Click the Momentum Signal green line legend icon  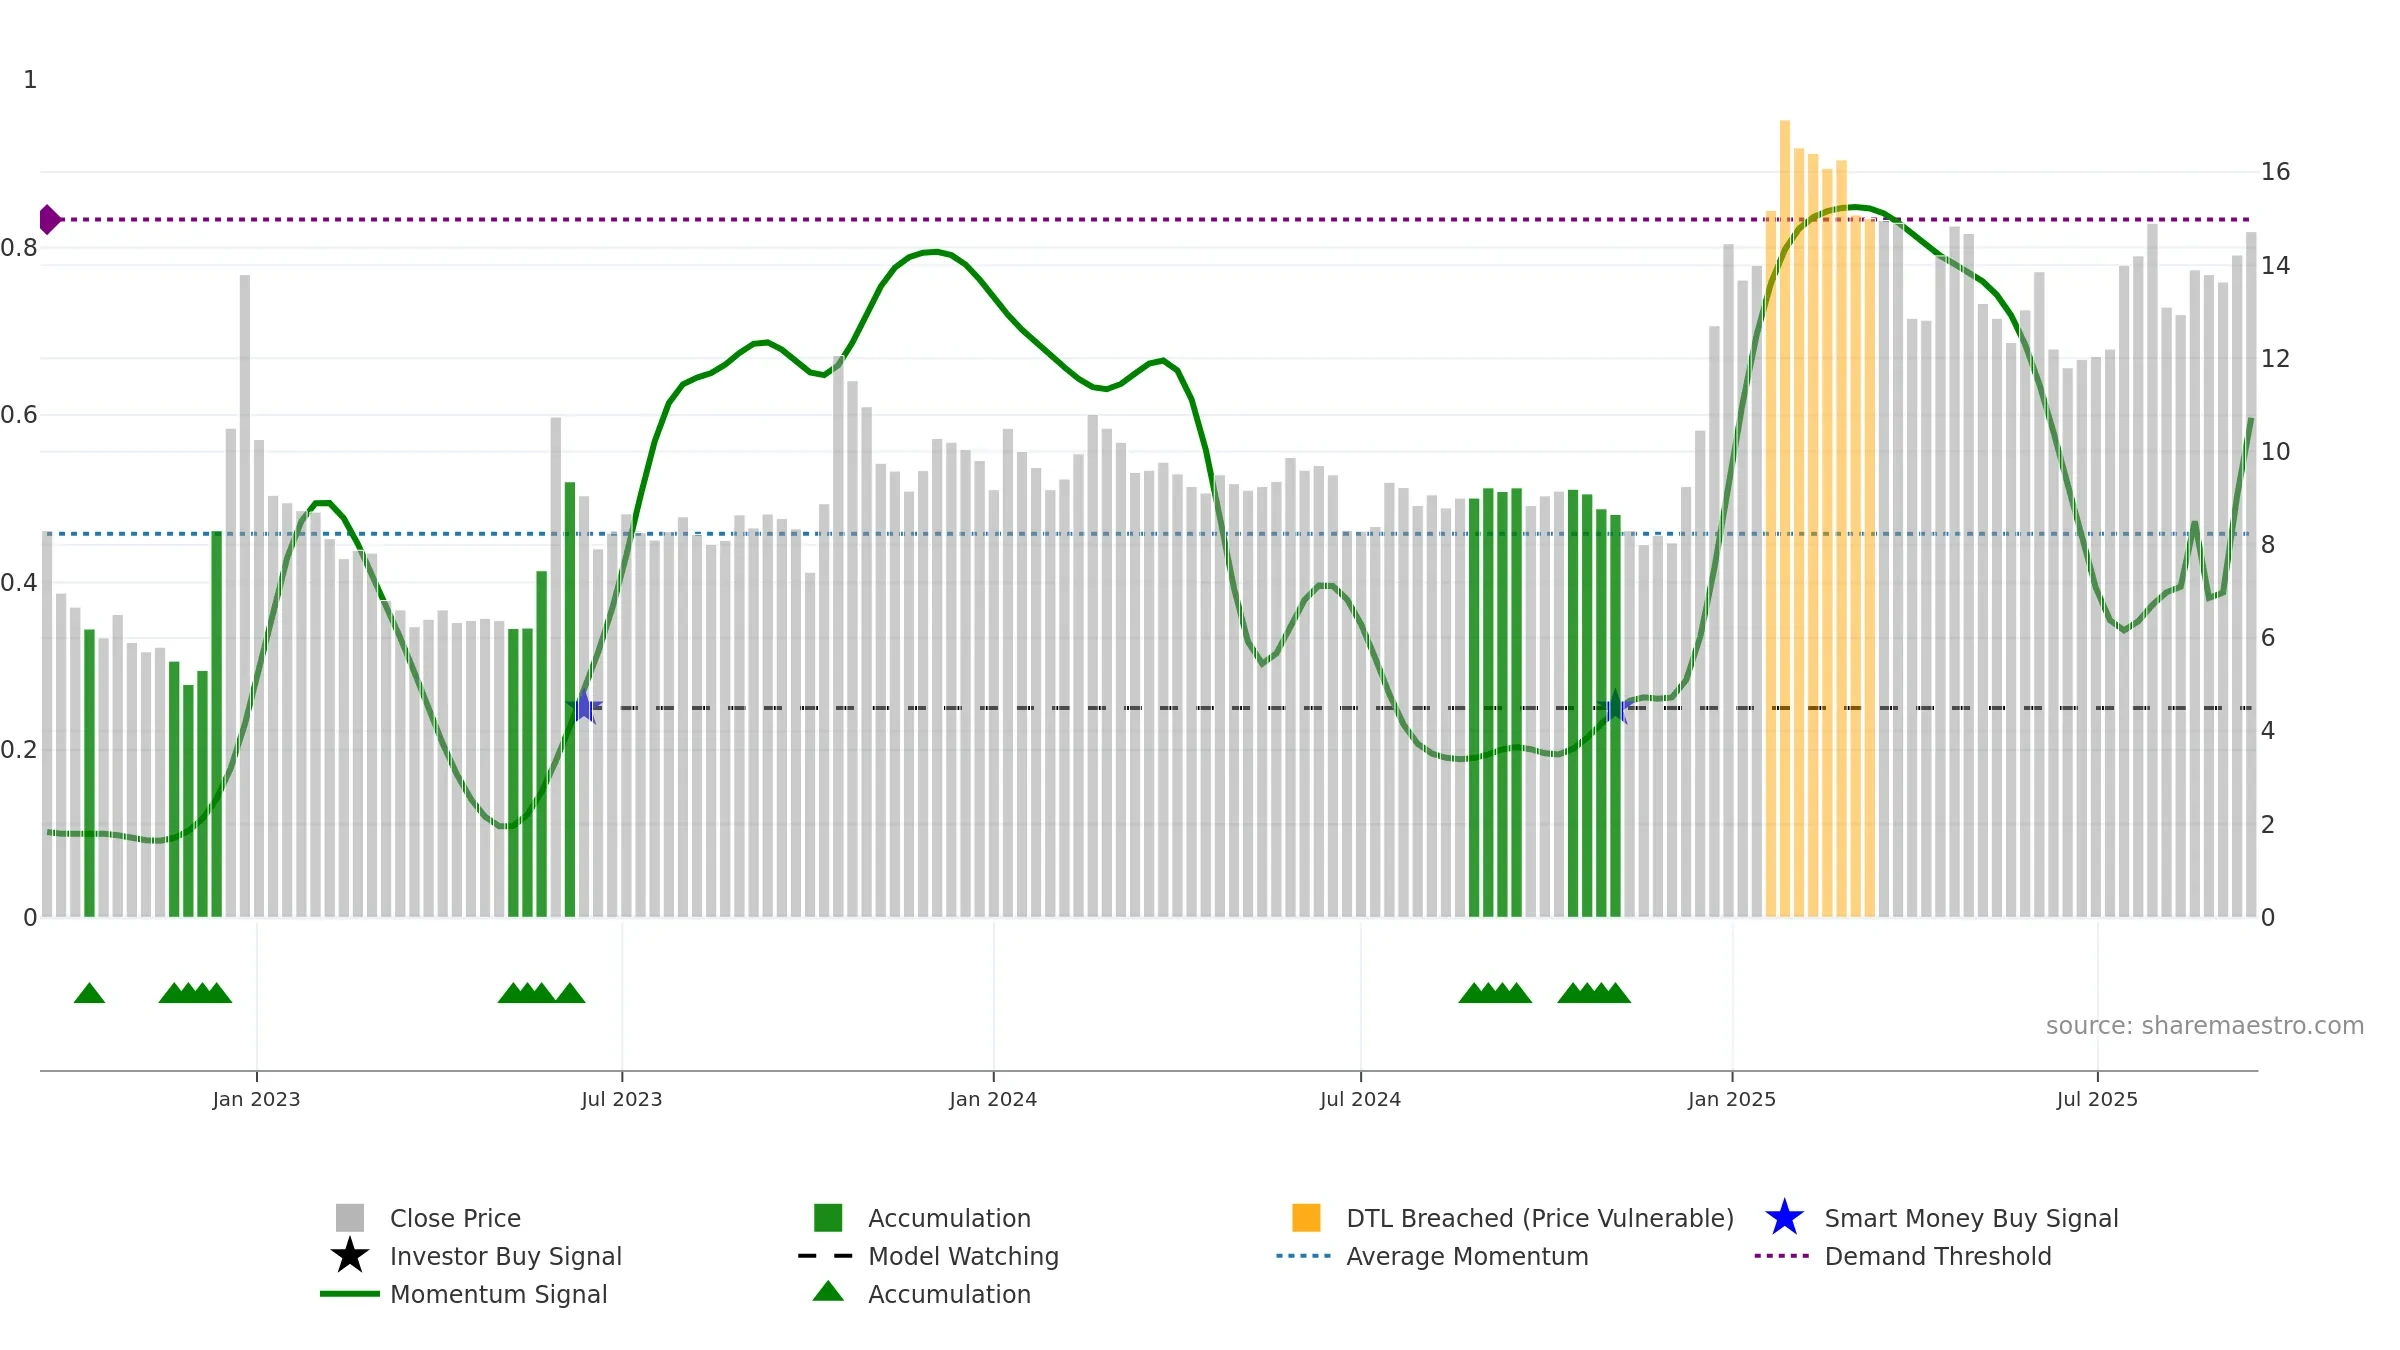click(x=350, y=1294)
